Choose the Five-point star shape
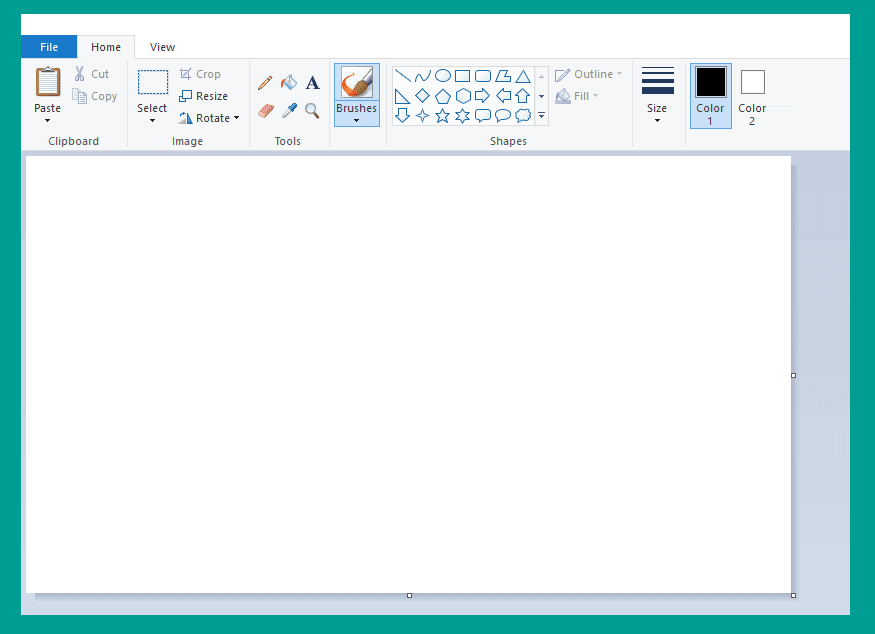875x634 pixels. pos(443,116)
